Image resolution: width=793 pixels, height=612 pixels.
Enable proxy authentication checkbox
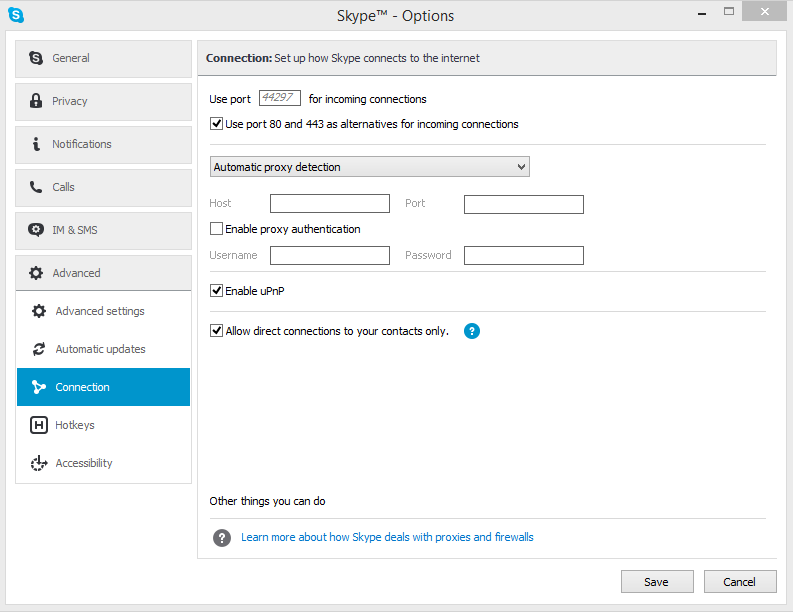click(x=216, y=229)
